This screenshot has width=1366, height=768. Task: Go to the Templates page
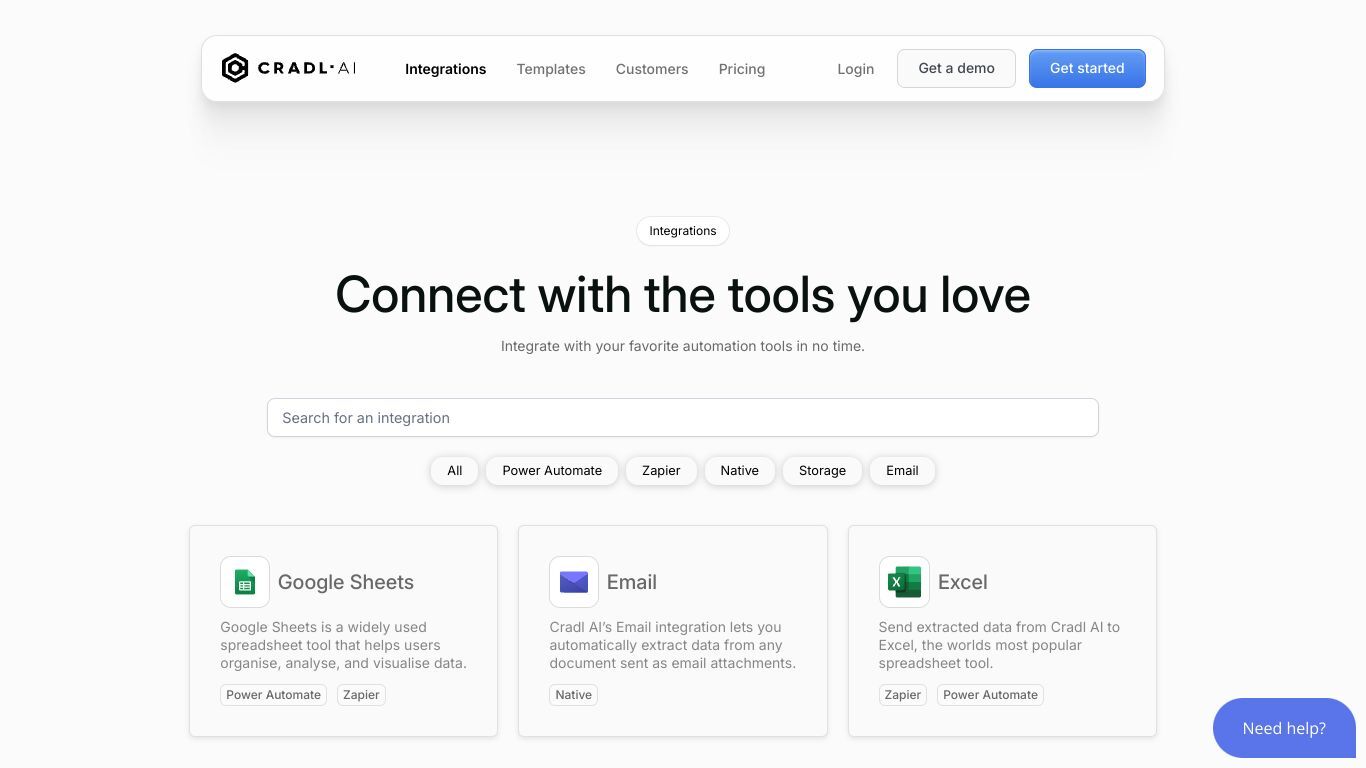tap(551, 69)
